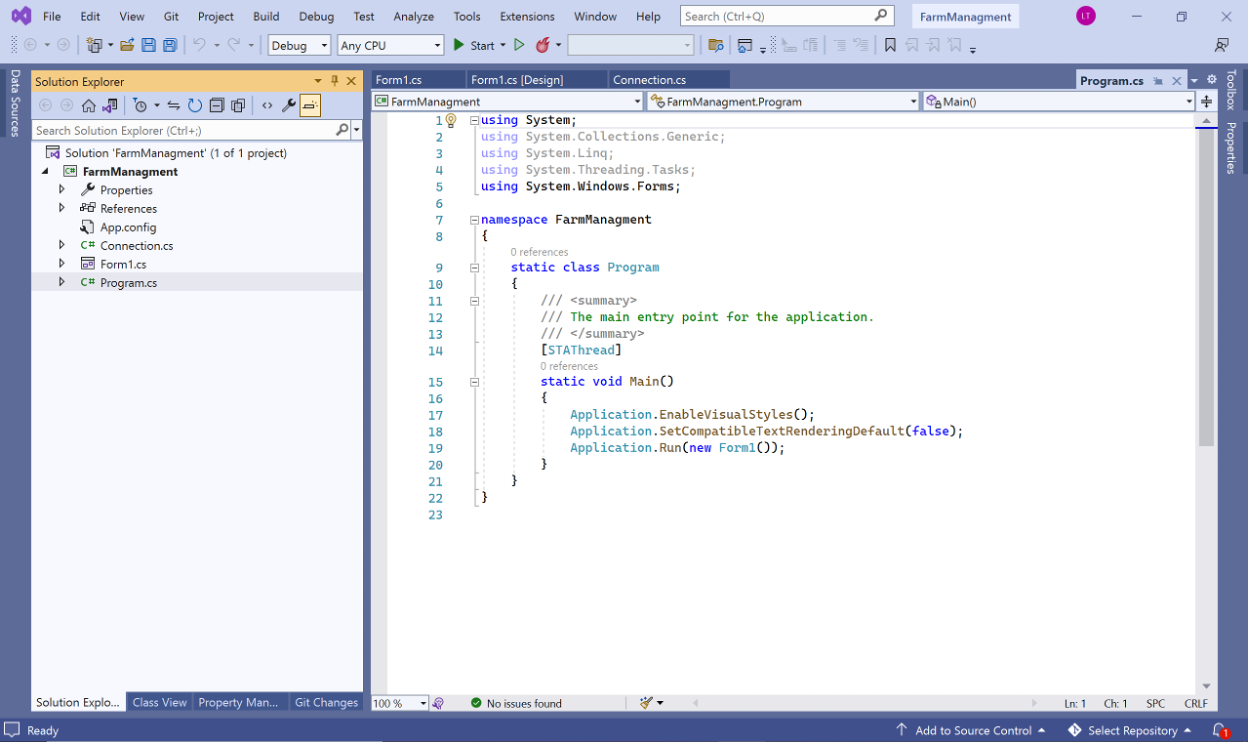Toggle Show All Files in Solution Explorer

(x=238, y=106)
